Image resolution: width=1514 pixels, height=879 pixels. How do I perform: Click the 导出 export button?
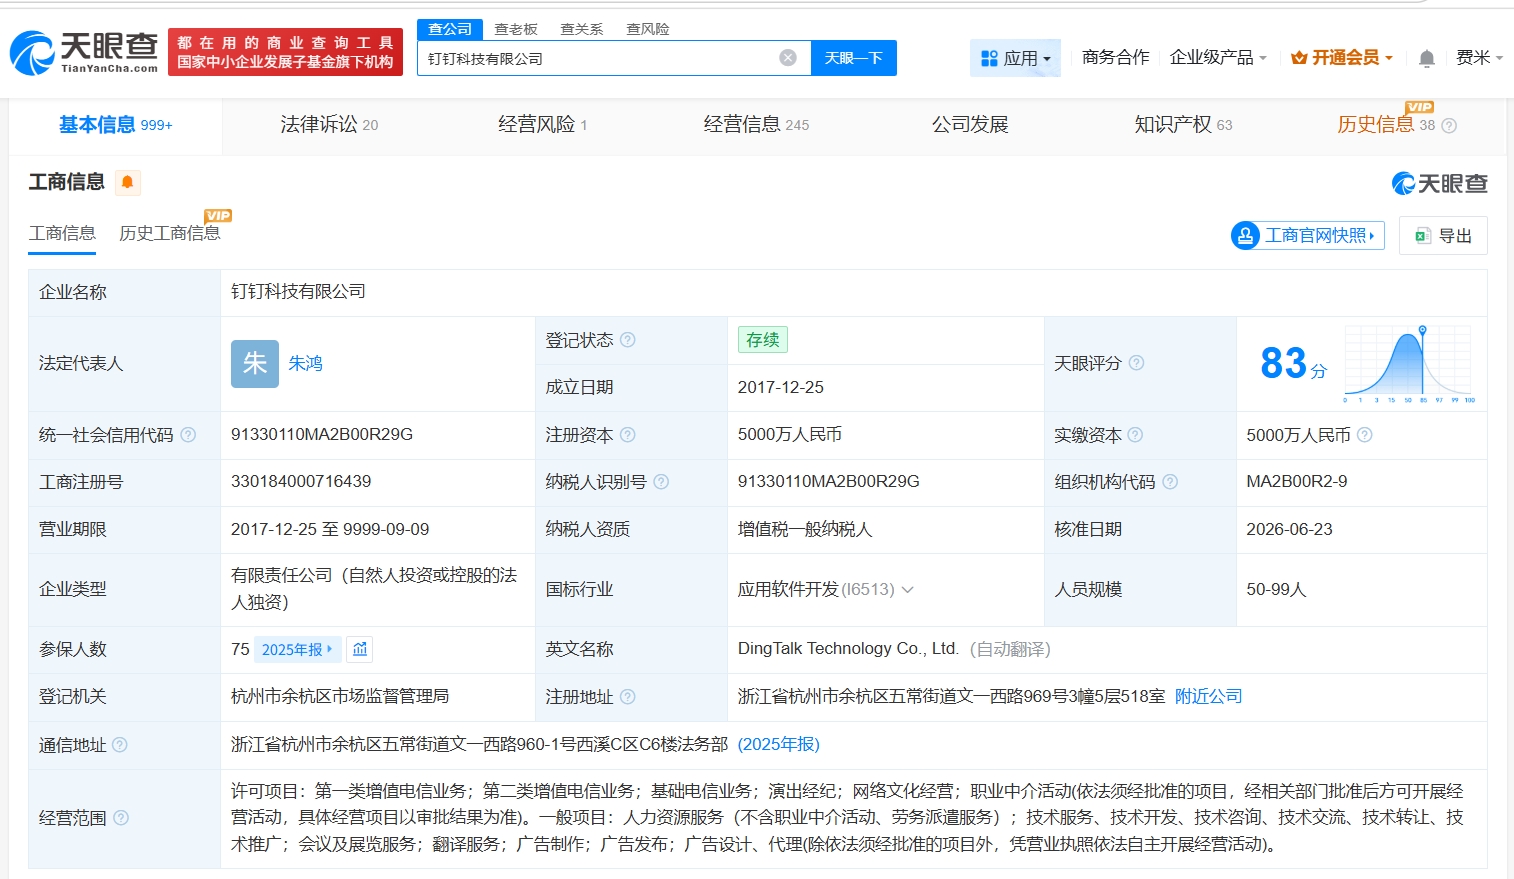coord(1443,236)
